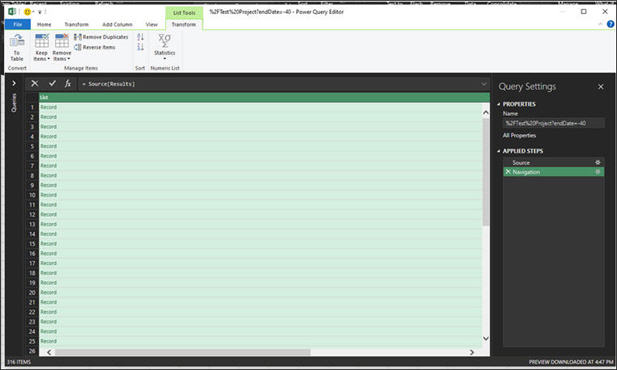Expand the Queries pane arrow
The width and height of the screenshot is (617, 370).
click(14, 83)
